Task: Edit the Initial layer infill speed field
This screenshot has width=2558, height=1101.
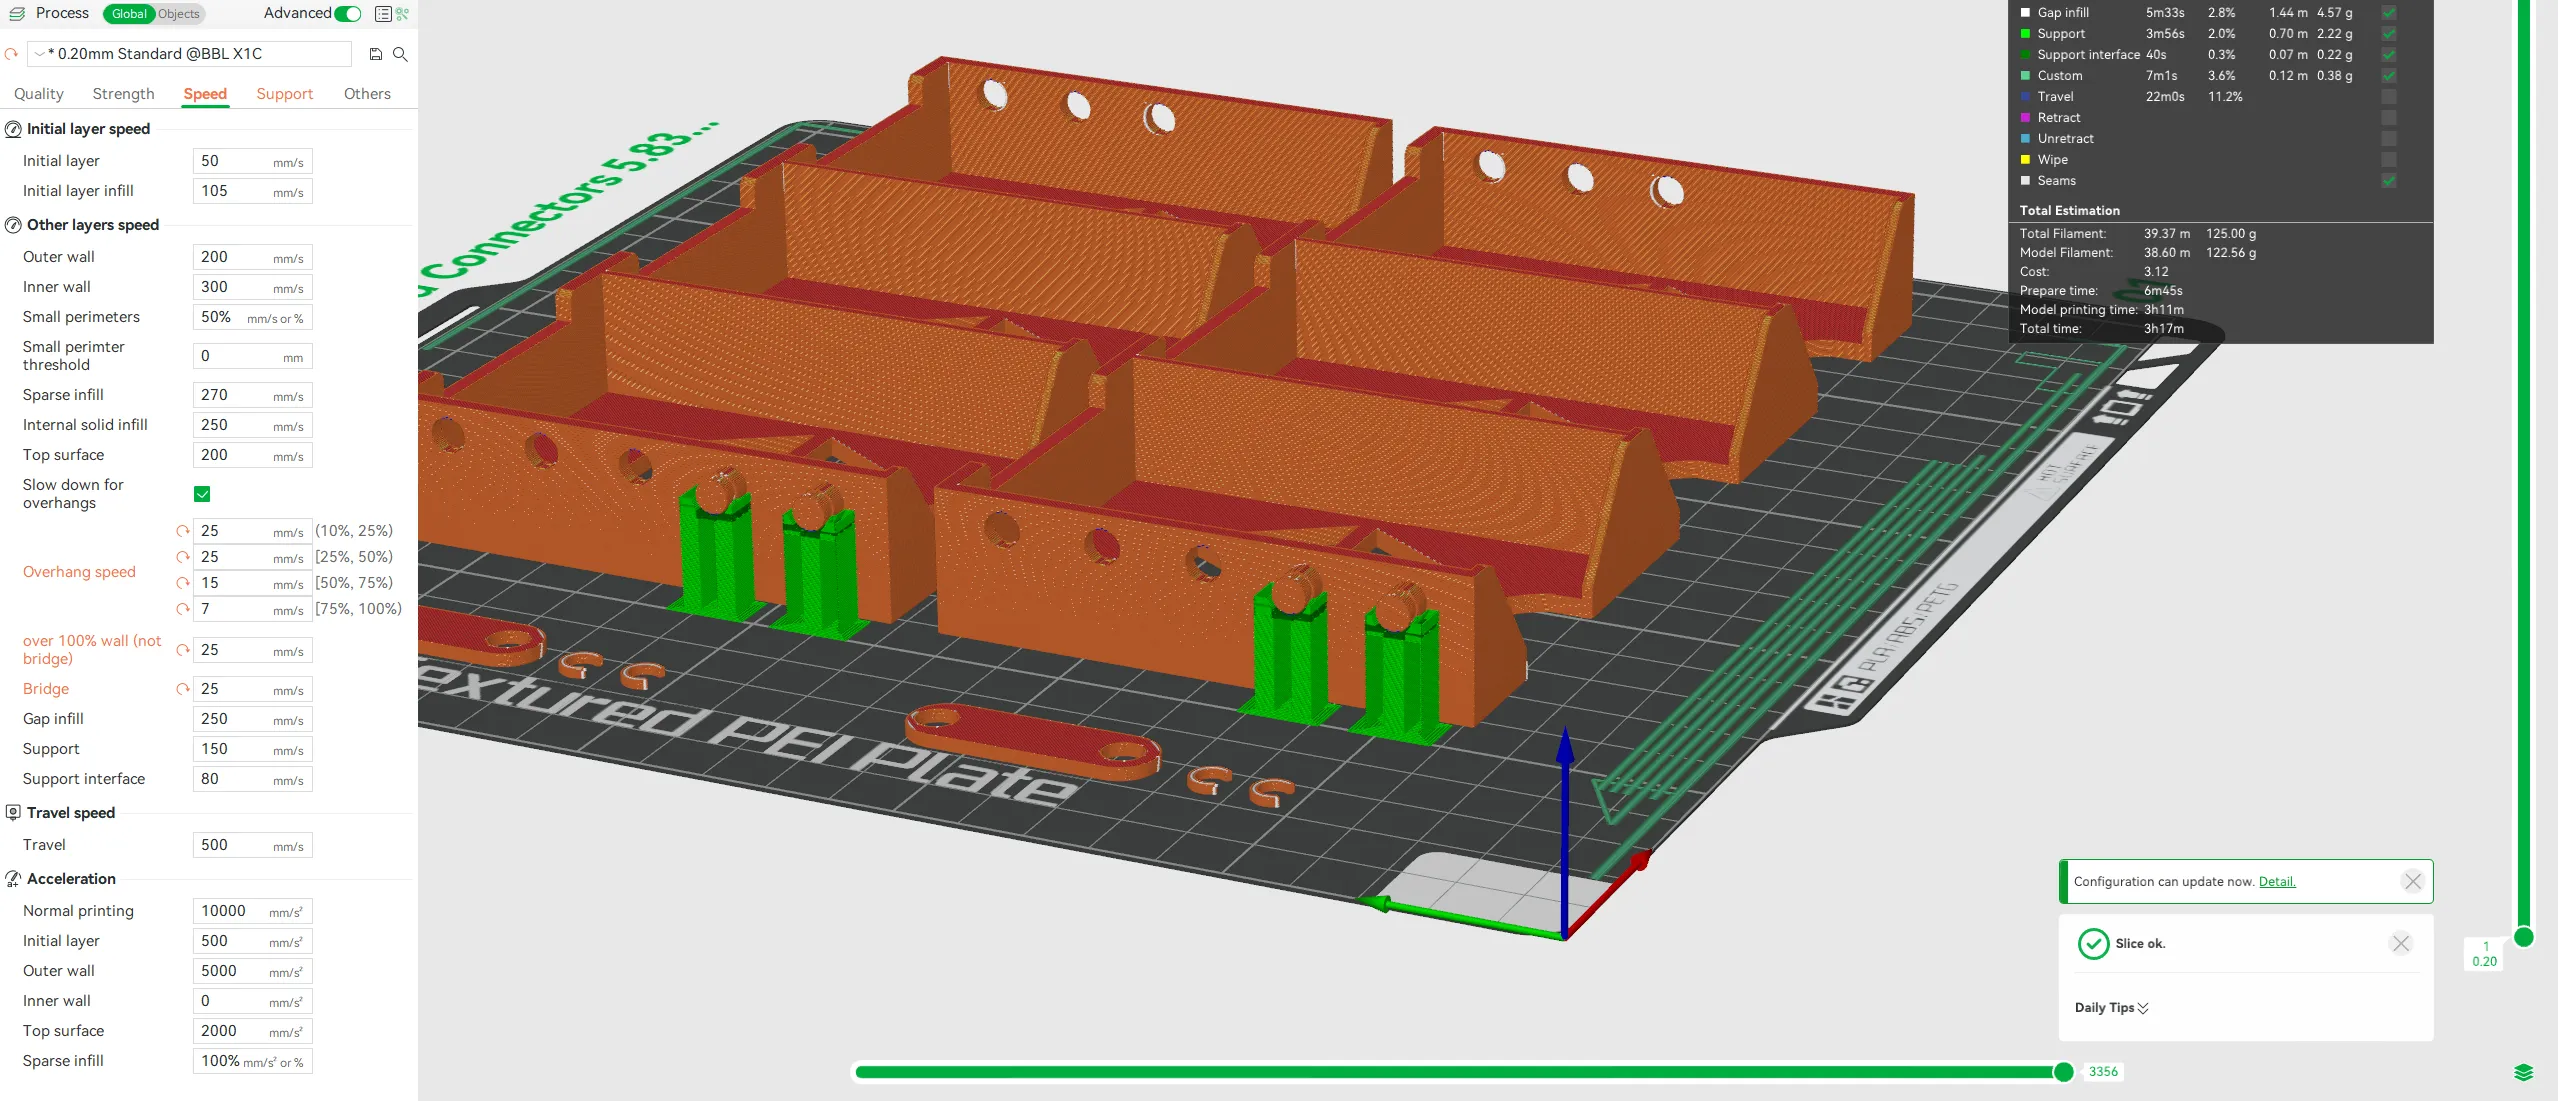Action: [252, 191]
